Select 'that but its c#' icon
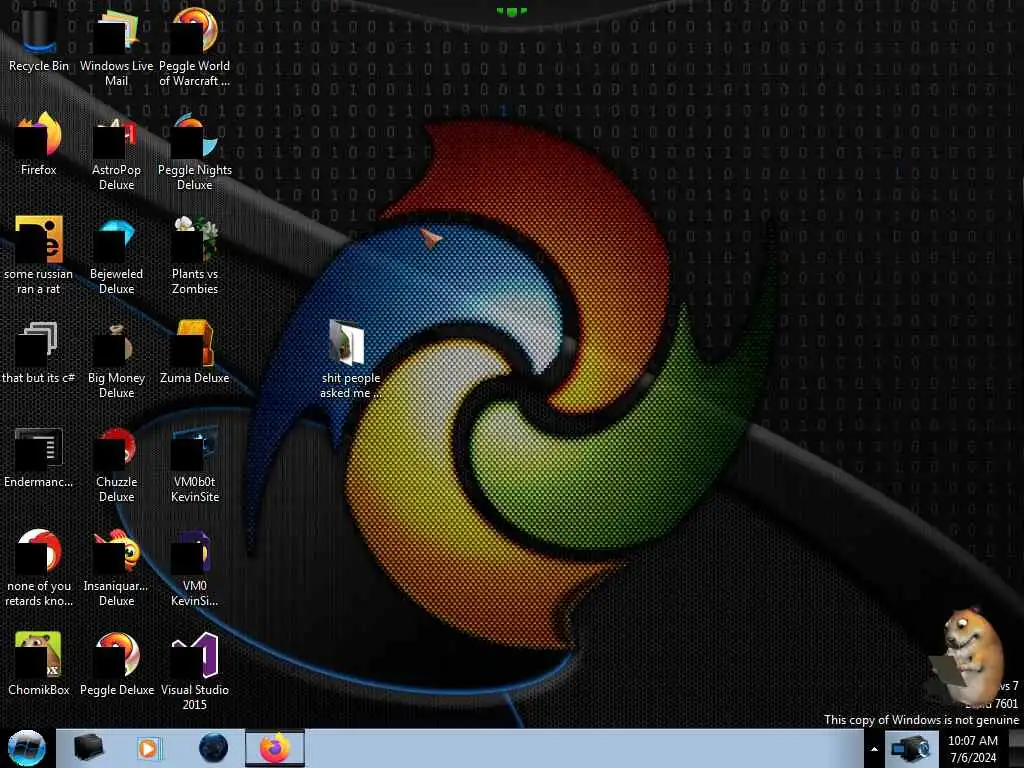1024x768 pixels. point(39,351)
